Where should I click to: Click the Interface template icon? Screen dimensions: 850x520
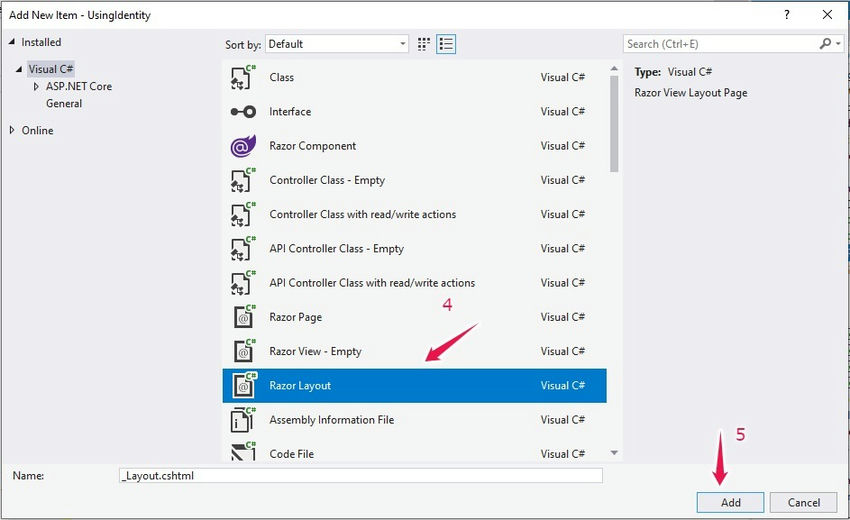(x=243, y=112)
